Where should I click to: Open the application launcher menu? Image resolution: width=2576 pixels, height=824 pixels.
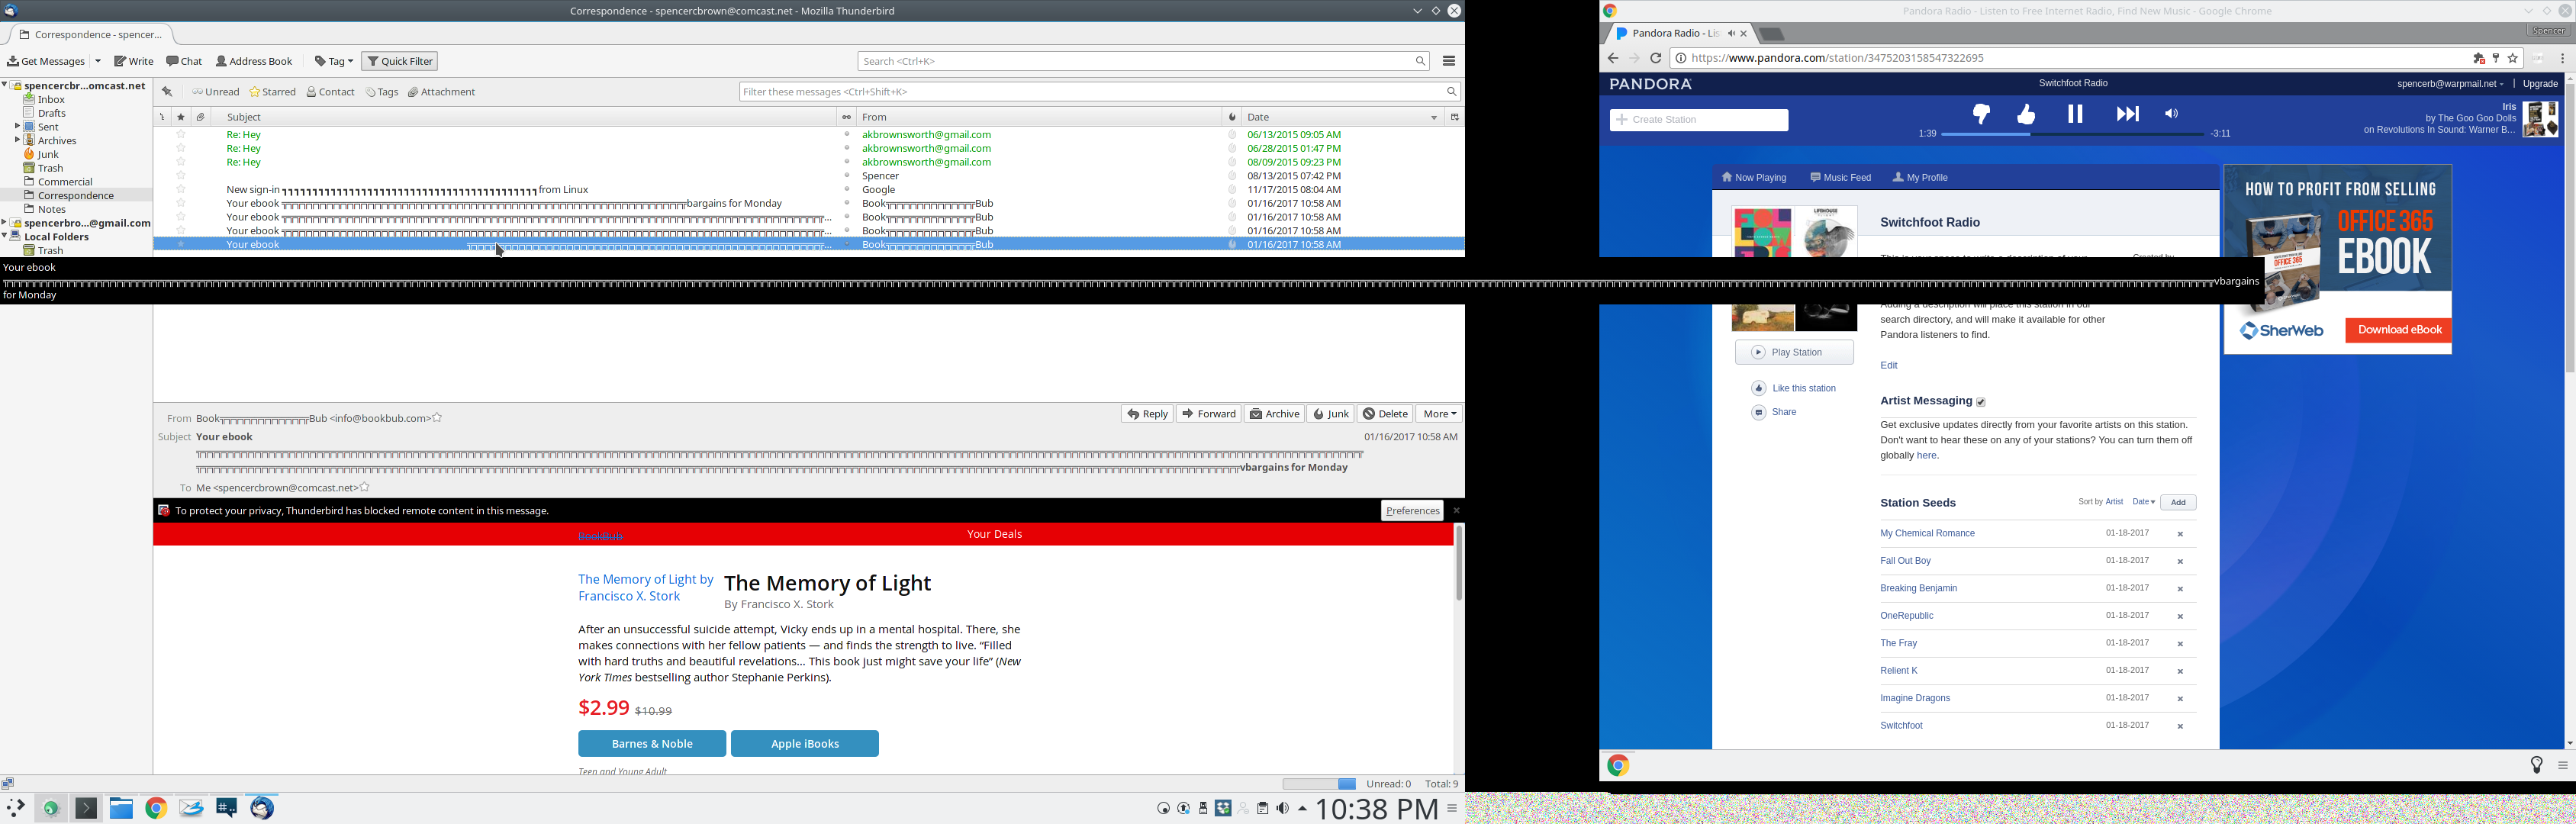point(16,808)
